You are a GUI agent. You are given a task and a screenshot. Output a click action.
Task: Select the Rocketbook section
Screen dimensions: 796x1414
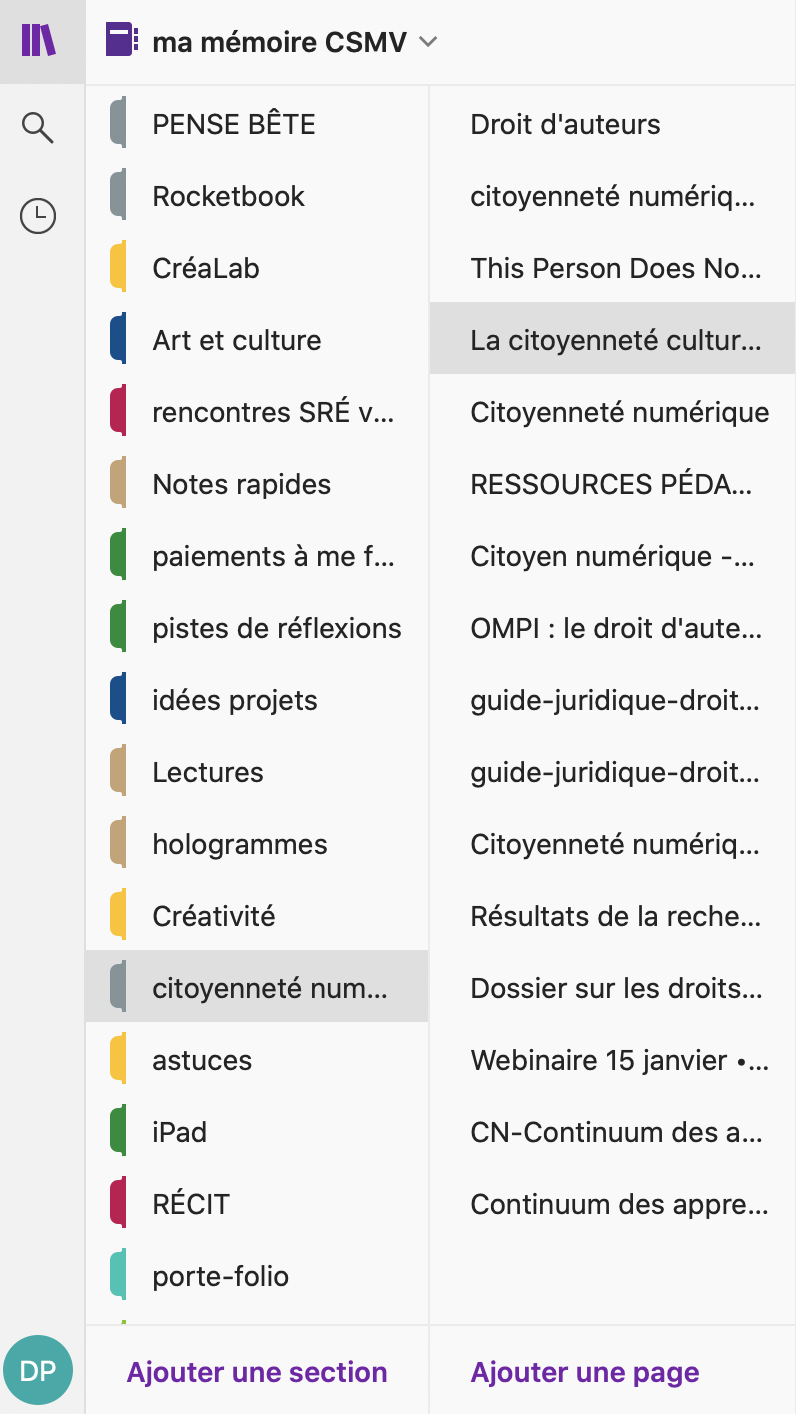[229, 196]
